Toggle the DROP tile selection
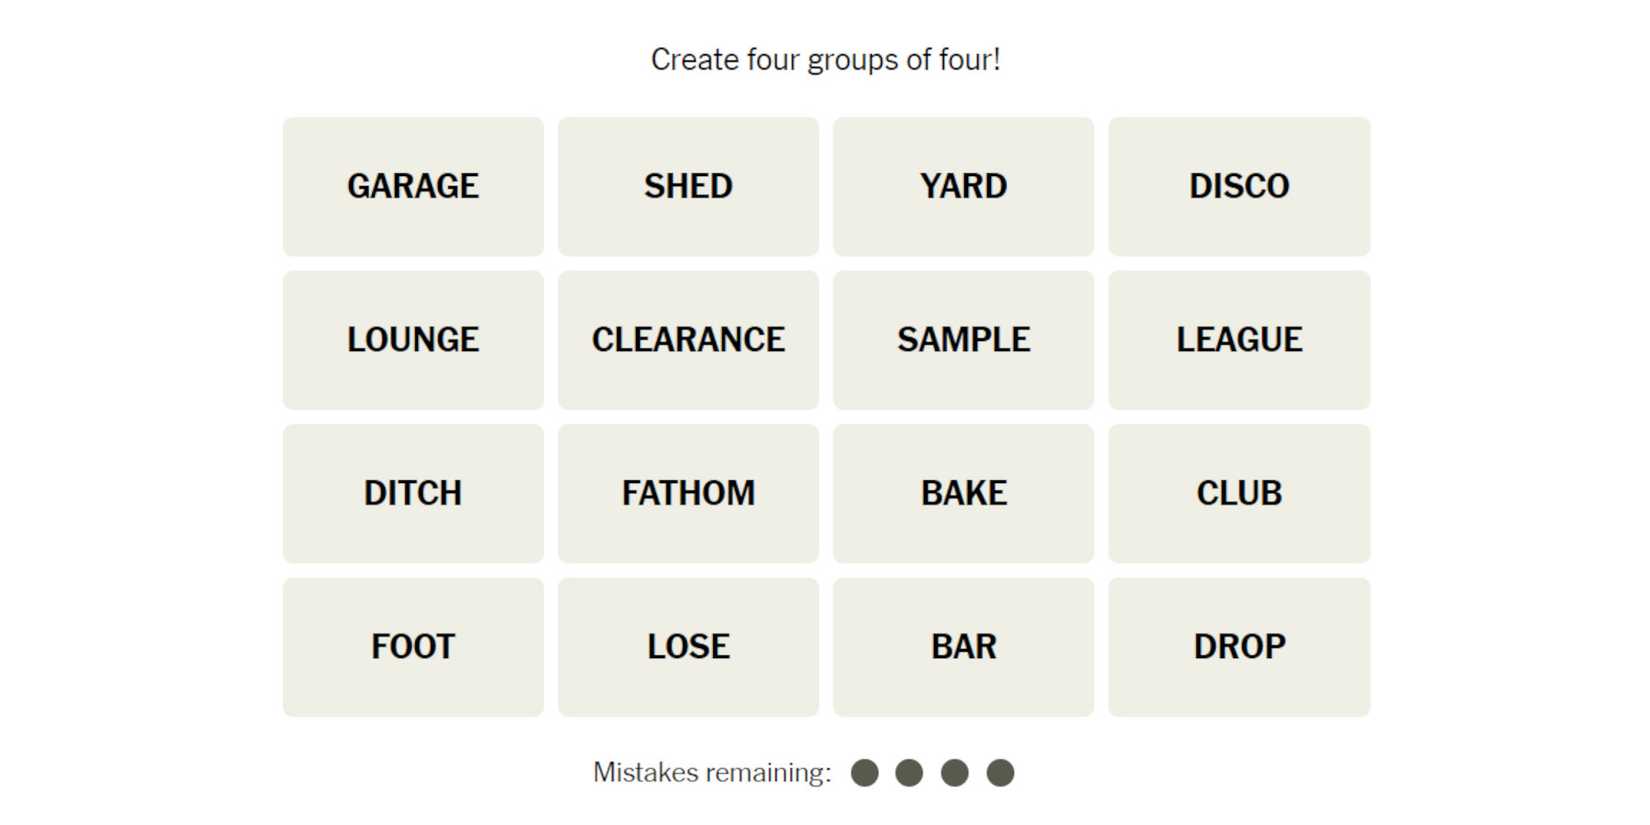Screen dimensions: 1650x825 [x=1239, y=647]
